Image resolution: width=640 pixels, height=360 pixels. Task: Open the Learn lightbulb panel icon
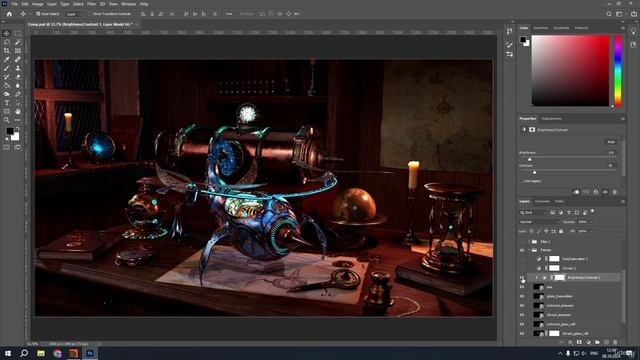[633, 31]
